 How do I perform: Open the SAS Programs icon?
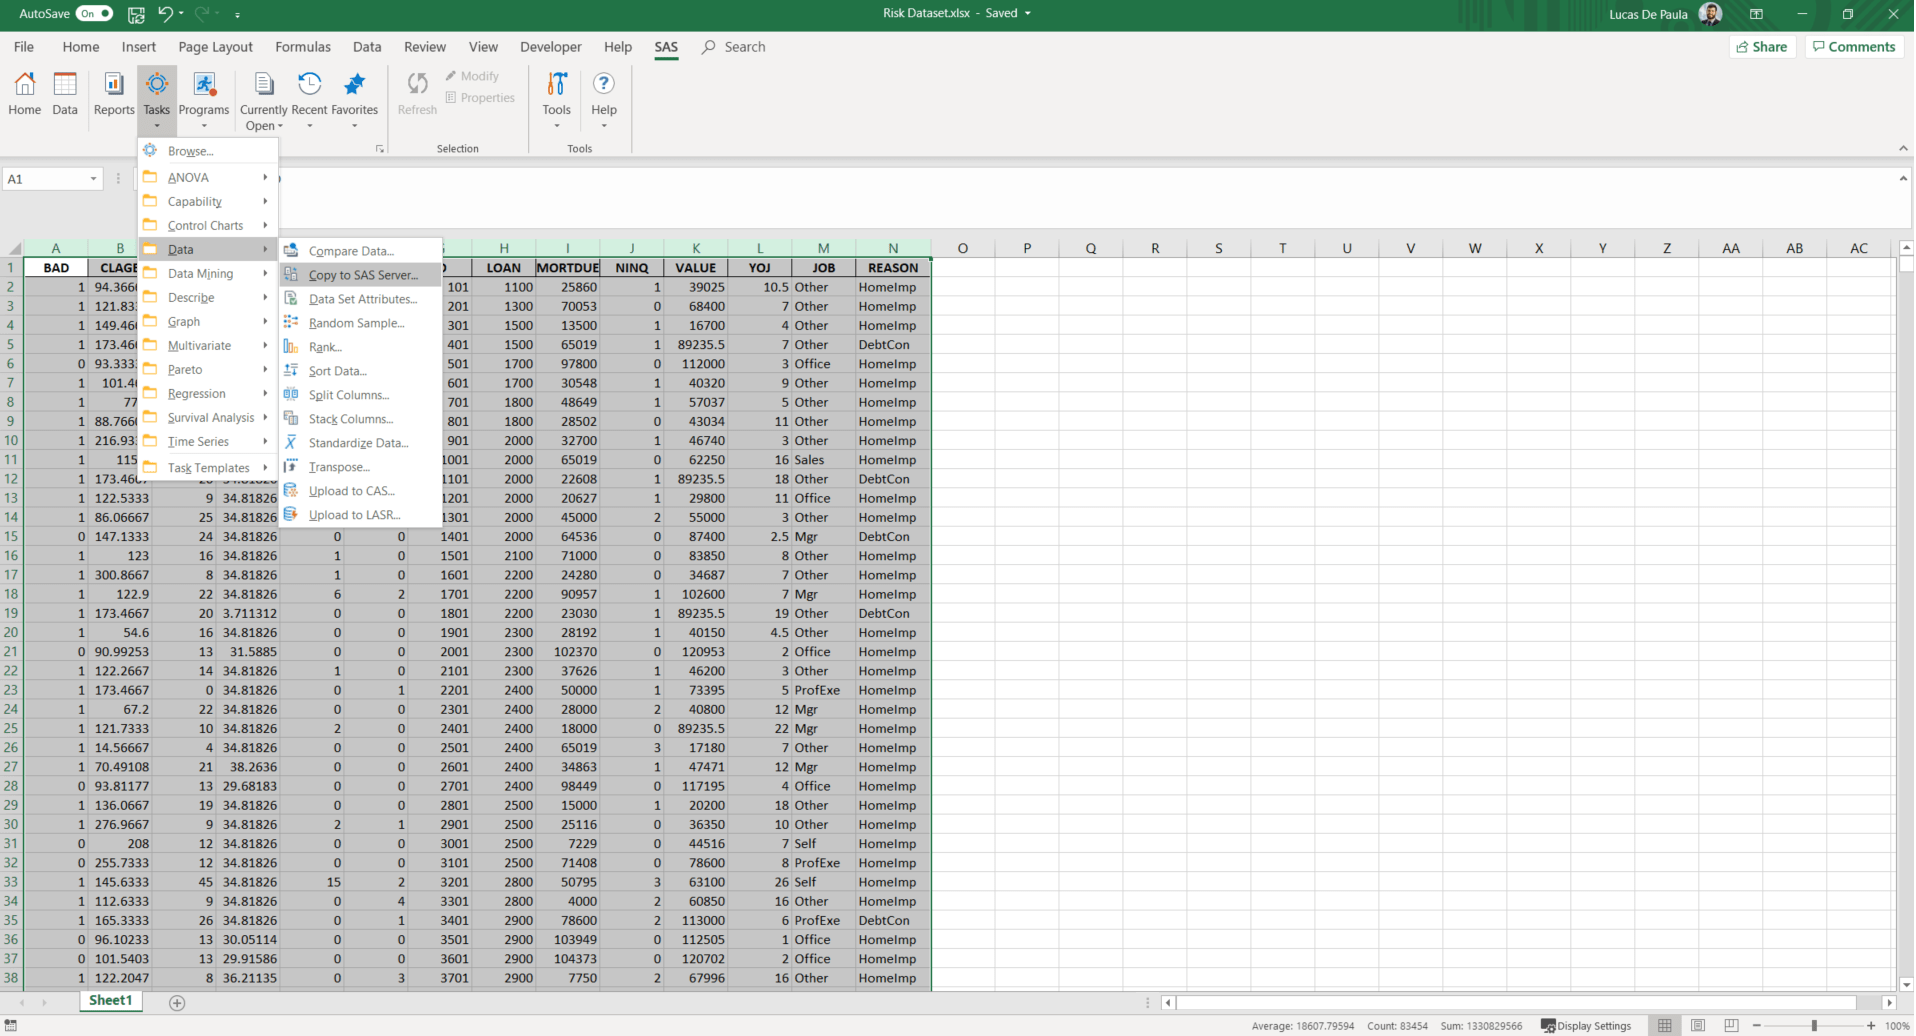(204, 95)
